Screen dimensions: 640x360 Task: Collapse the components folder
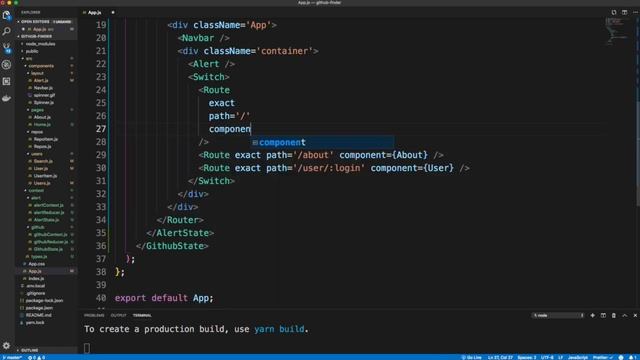click(x=41, y=66)
